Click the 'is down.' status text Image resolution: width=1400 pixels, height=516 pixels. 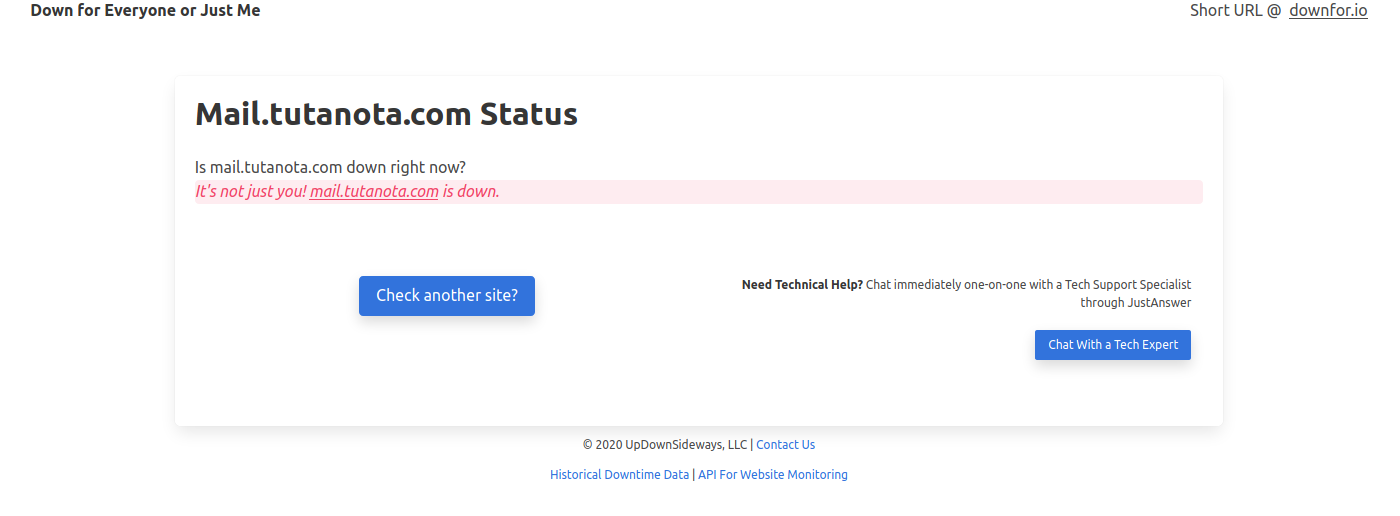tap(471, 191)
